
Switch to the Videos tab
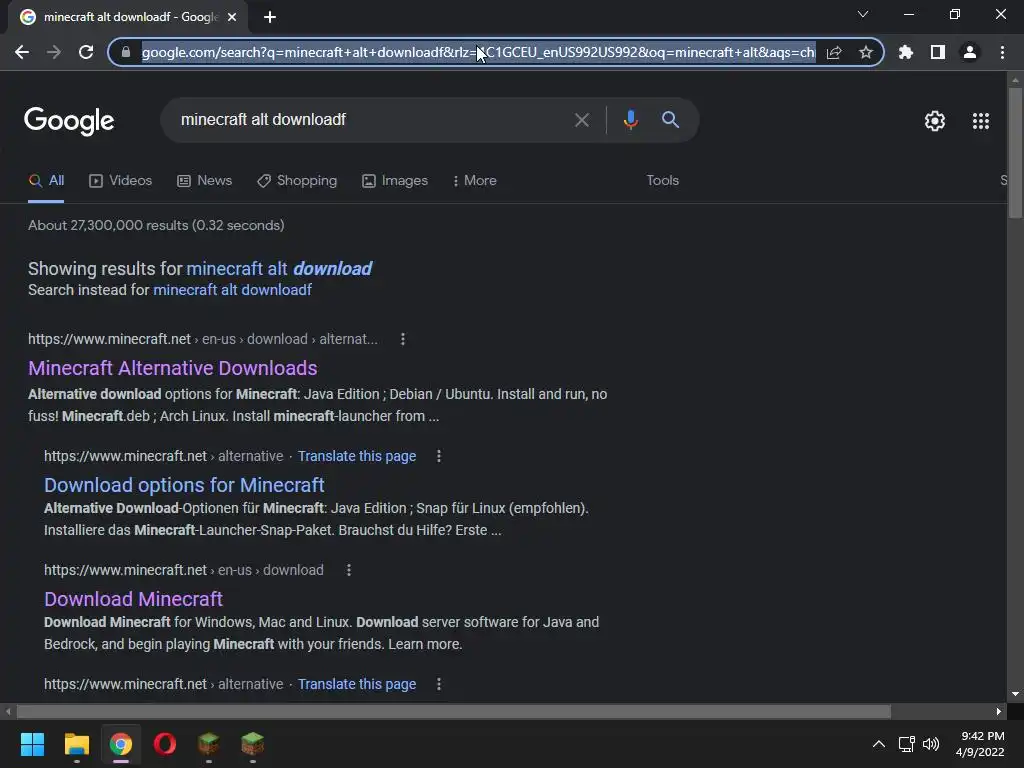121,181
